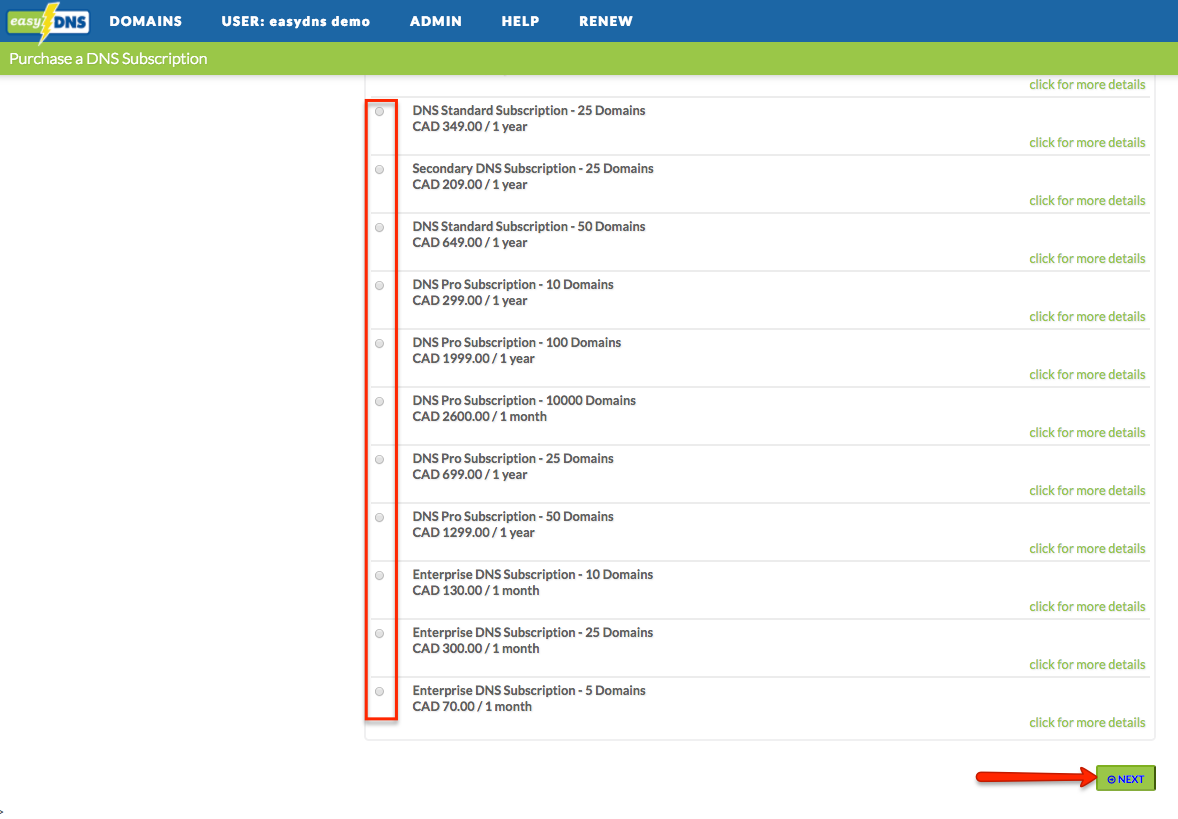Open the USER: easydns demo menu
The image size is (1178, 819).
(x=295, y=21)
